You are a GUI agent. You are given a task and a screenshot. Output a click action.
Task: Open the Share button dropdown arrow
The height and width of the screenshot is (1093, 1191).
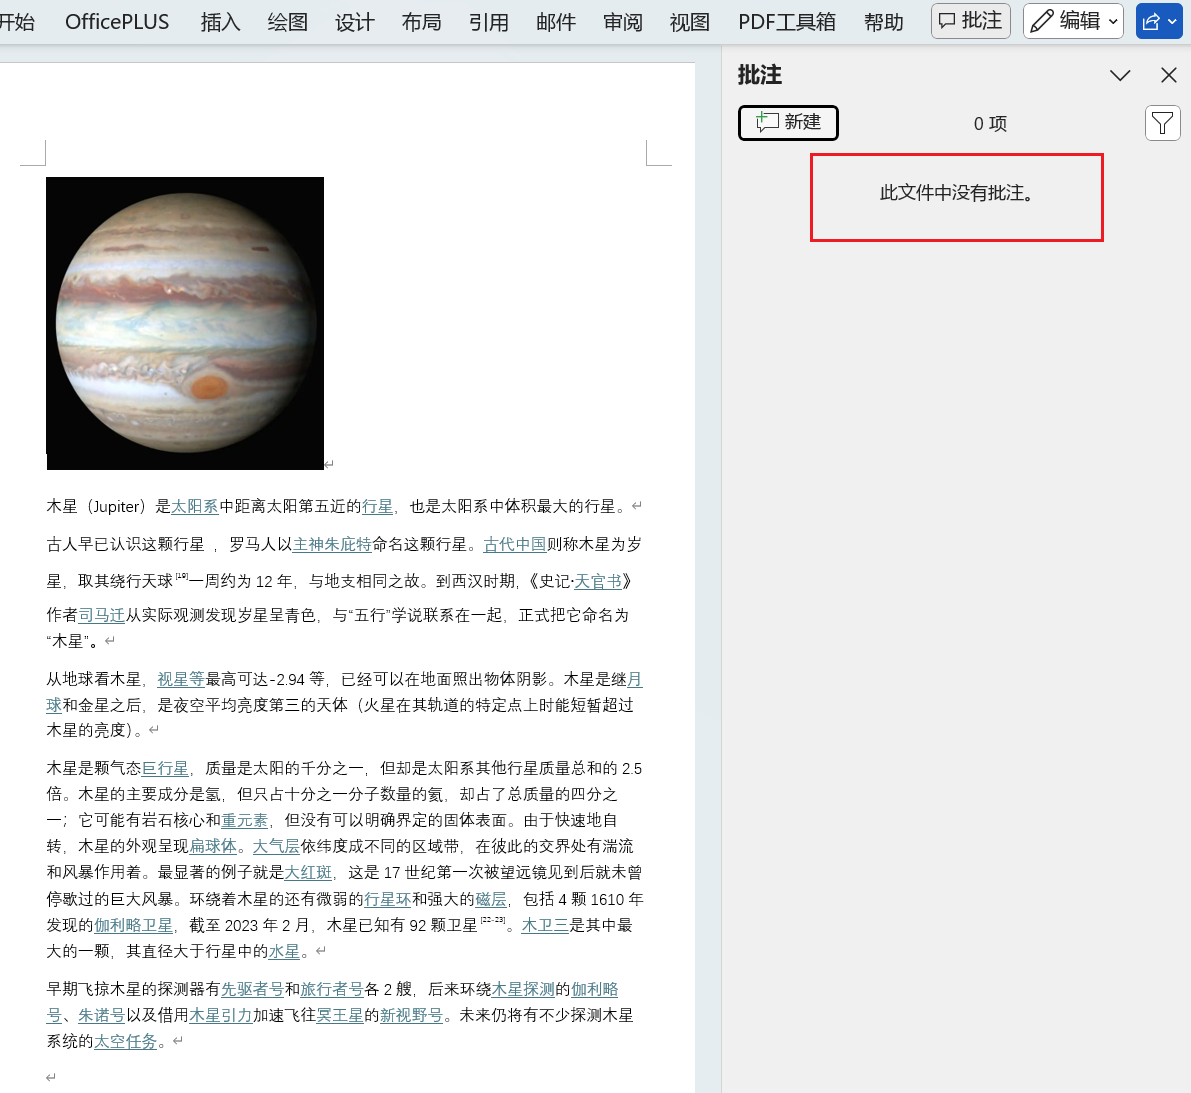(x=1171, y=21)
